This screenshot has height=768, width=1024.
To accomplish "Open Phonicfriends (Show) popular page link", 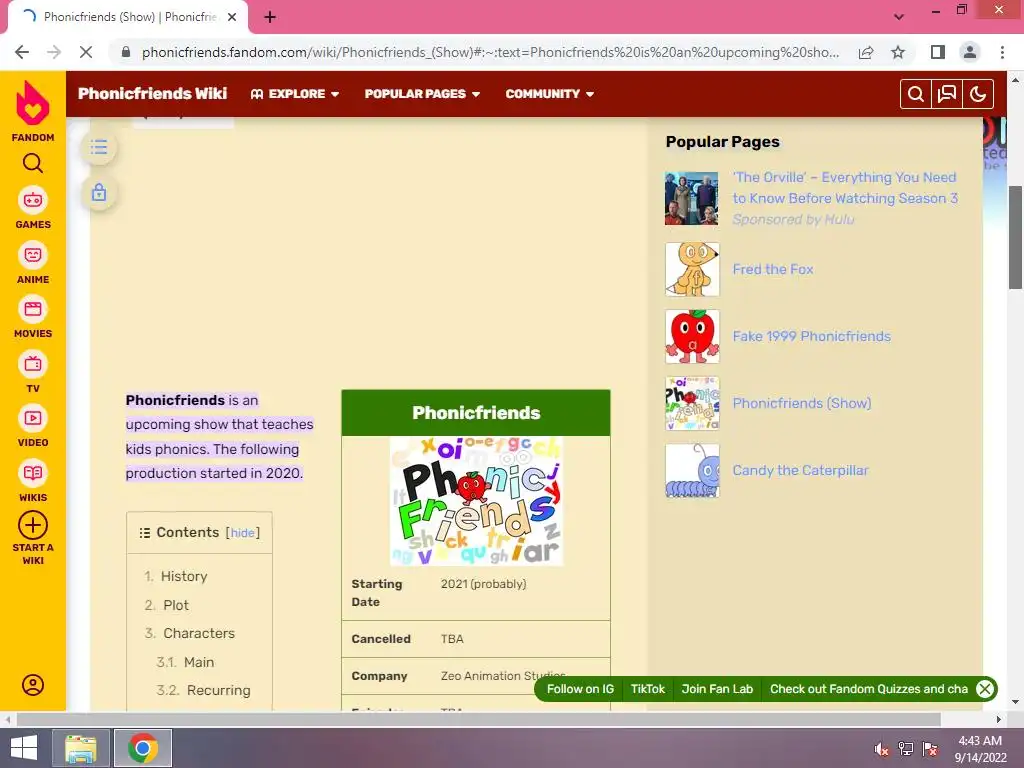I will click(801, 403).
